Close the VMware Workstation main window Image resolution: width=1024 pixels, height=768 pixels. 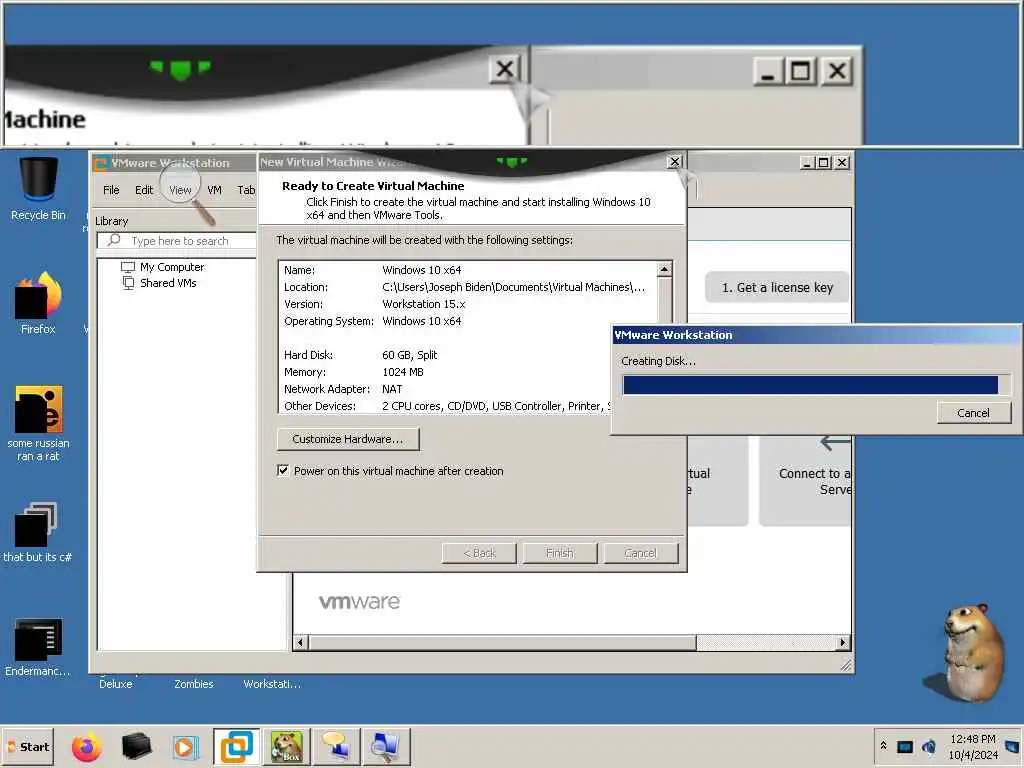pyautogui.click(x=842, y=163)
